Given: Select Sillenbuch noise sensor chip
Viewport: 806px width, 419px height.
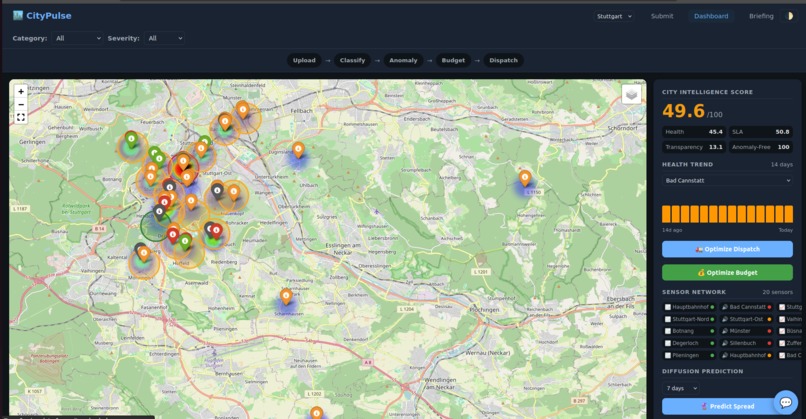Looking at the screenshot, I should click(x=746, y=343).
